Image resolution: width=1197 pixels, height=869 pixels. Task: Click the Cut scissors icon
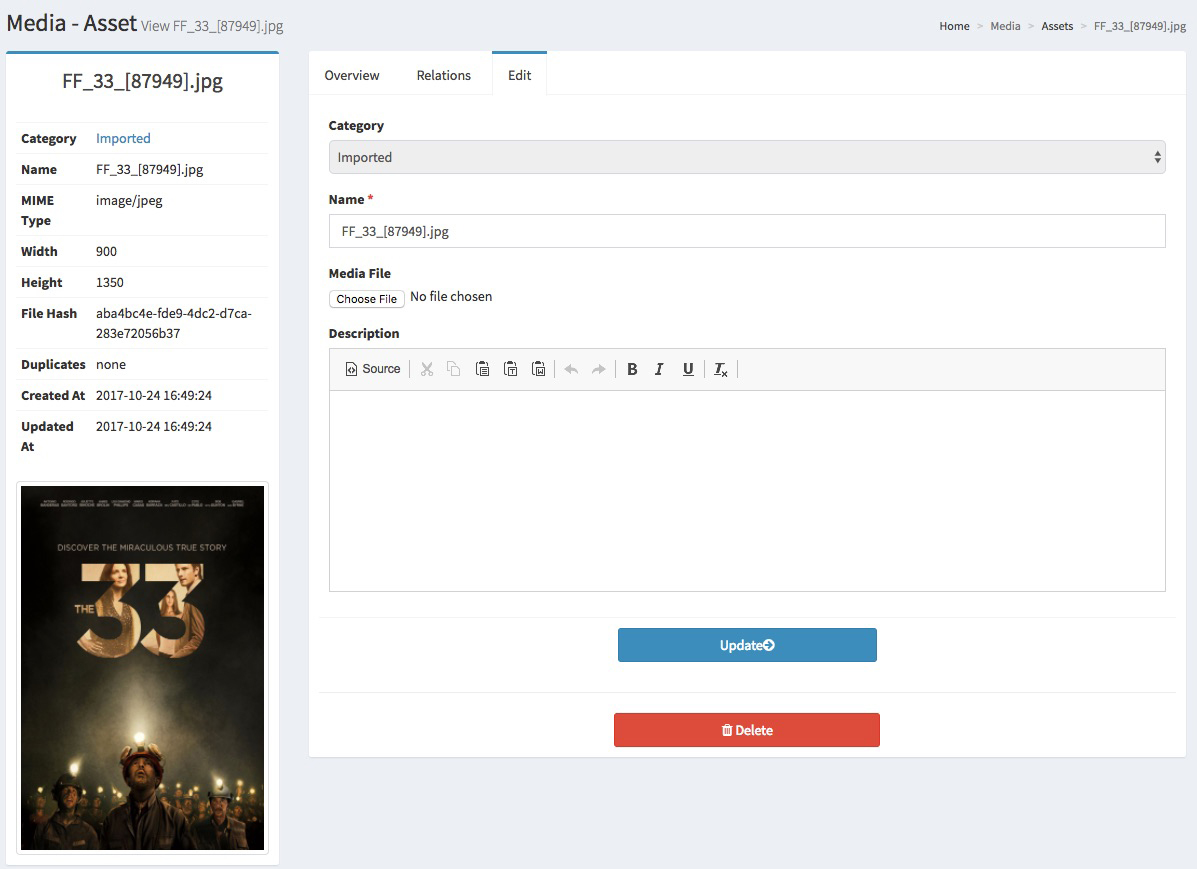pyautogui.click(x=427, y=369)
